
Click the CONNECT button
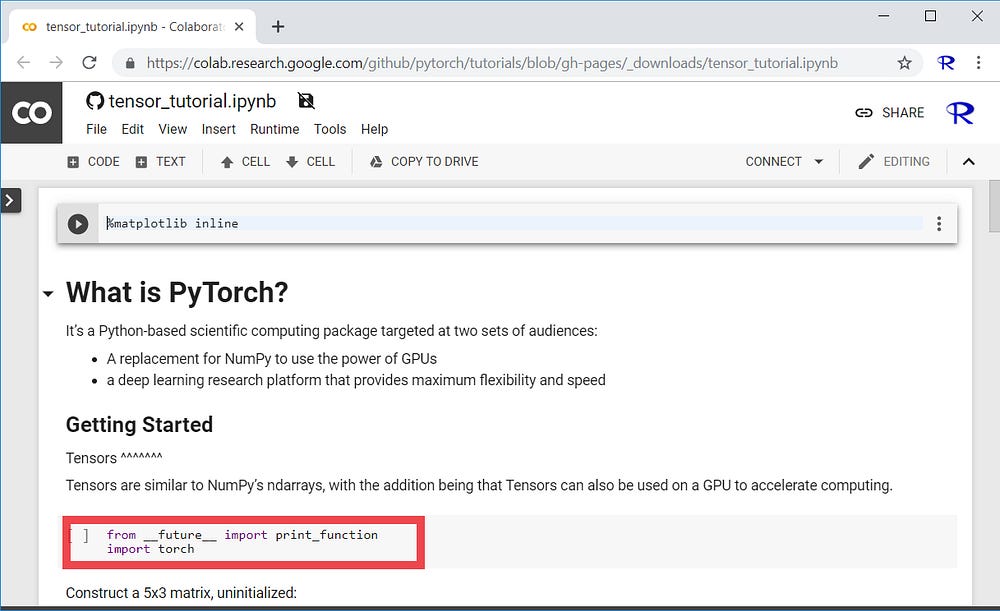click(x=774, y=162)
